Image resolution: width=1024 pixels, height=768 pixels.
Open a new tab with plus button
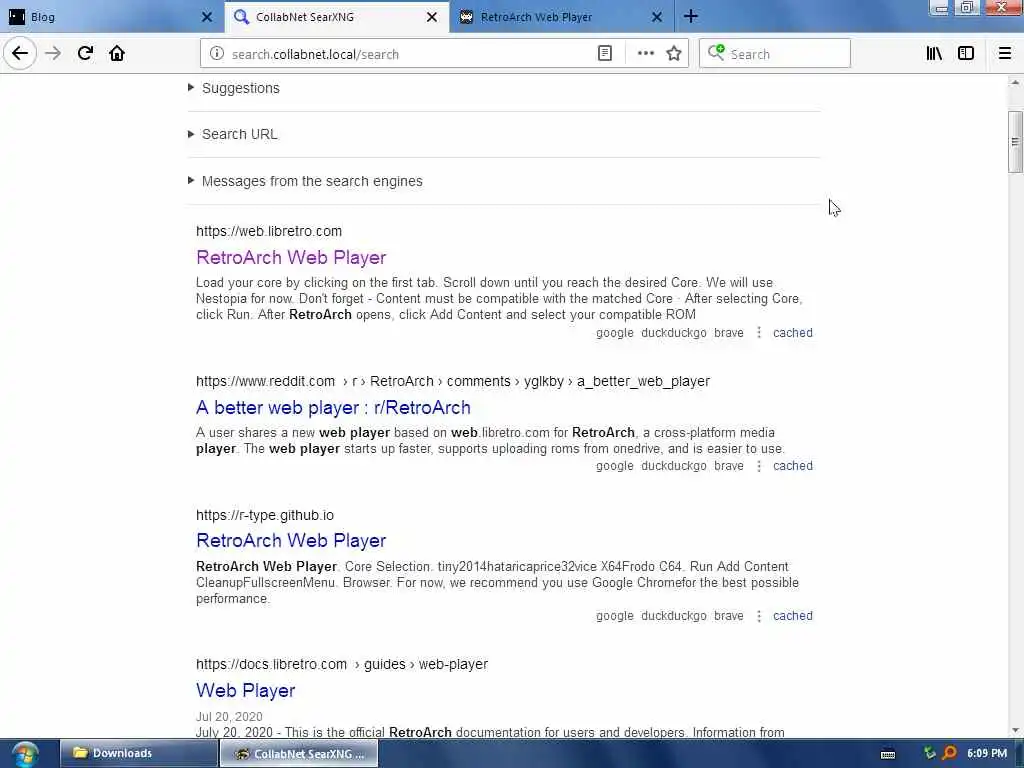(x=691, y=16)
